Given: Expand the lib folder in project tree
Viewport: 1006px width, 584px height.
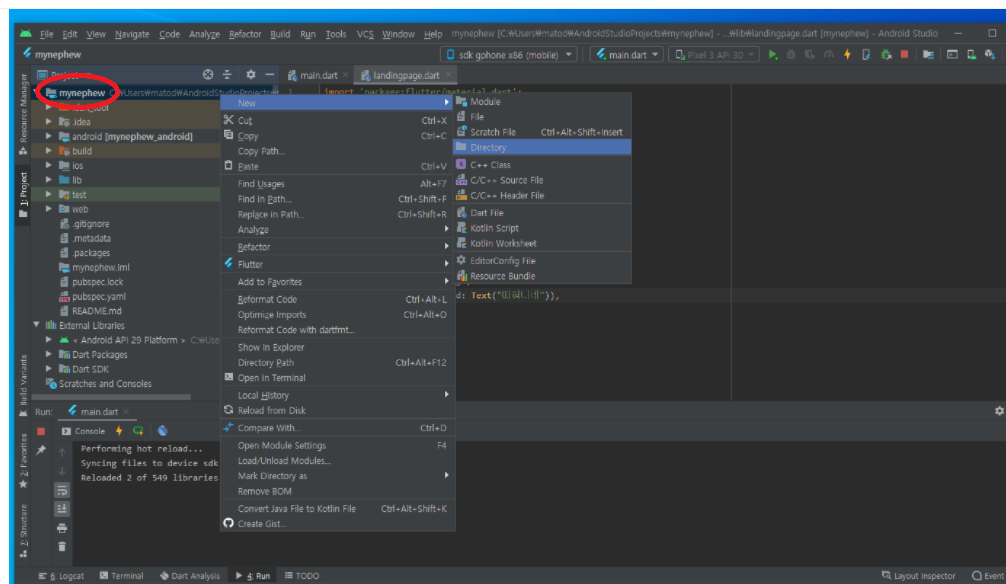Looking at the screenshot, I should pyautogui.click(x=49, y=180).
